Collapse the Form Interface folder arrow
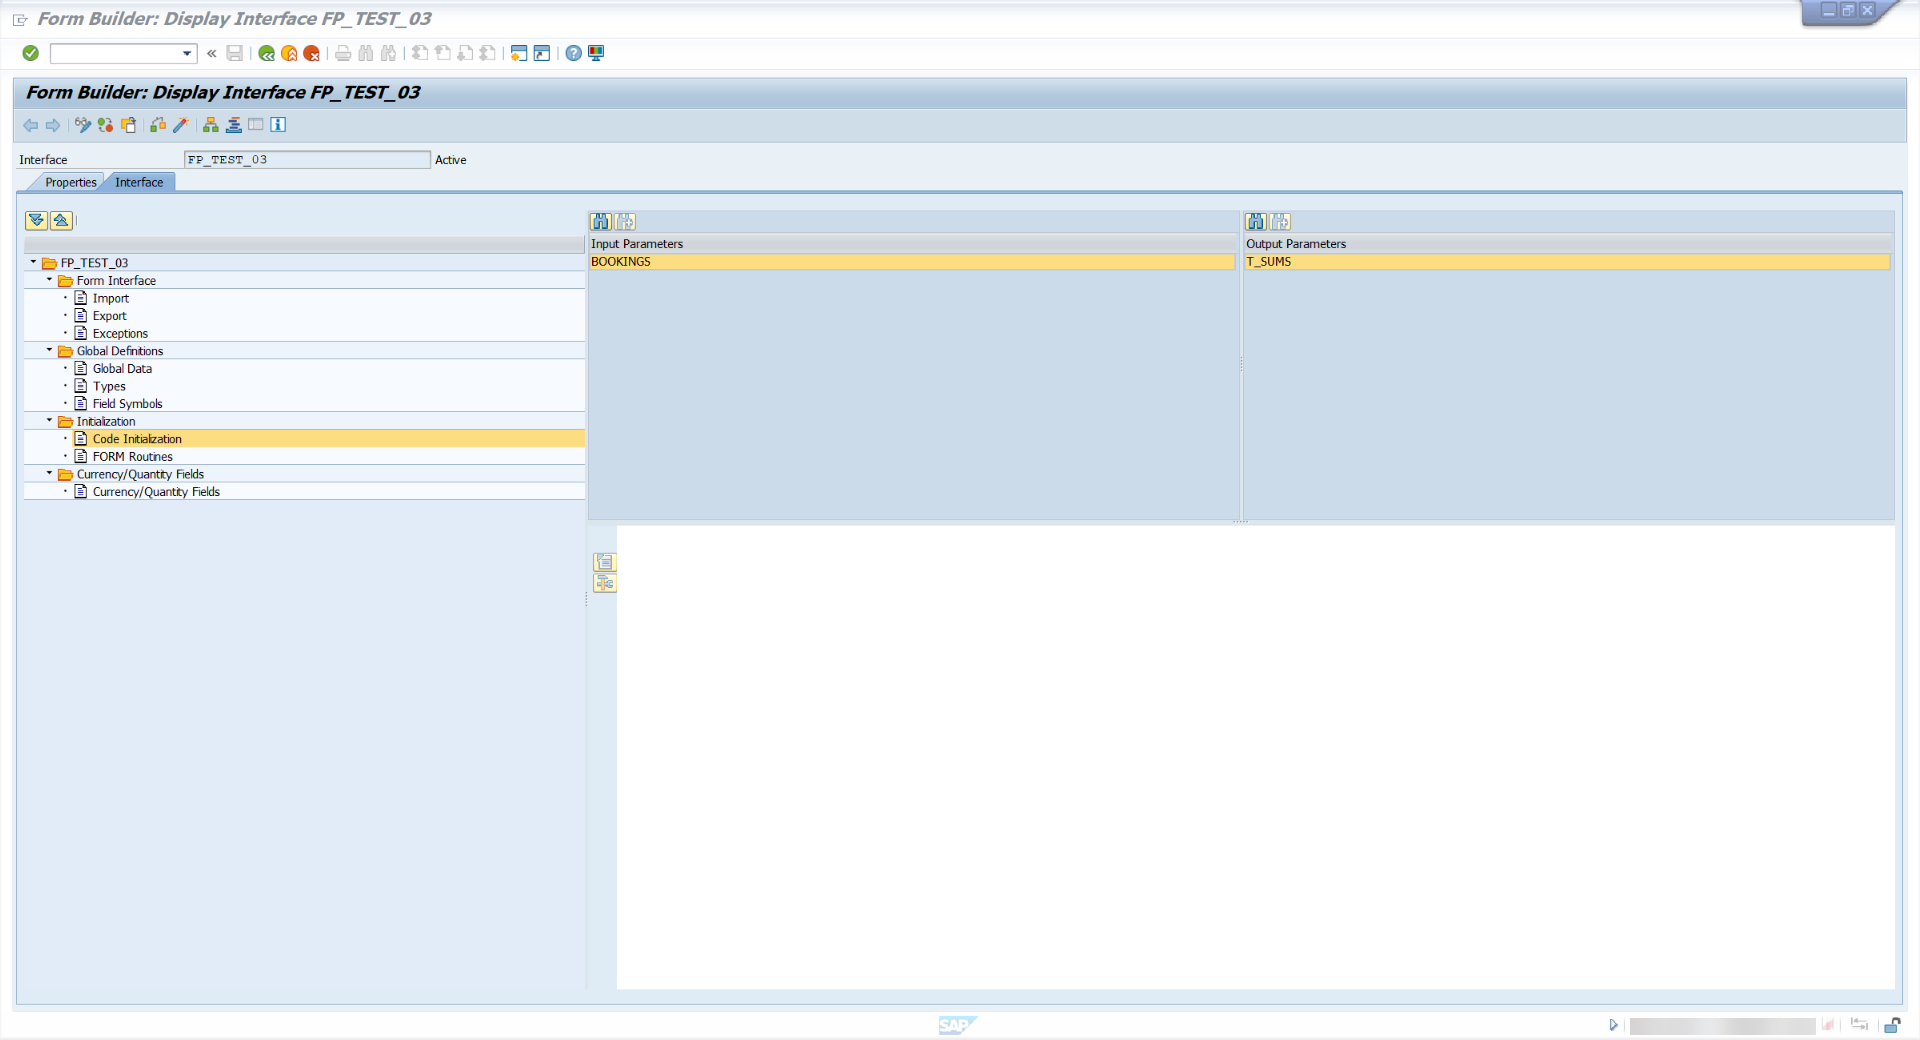 (x=49, y=280)
